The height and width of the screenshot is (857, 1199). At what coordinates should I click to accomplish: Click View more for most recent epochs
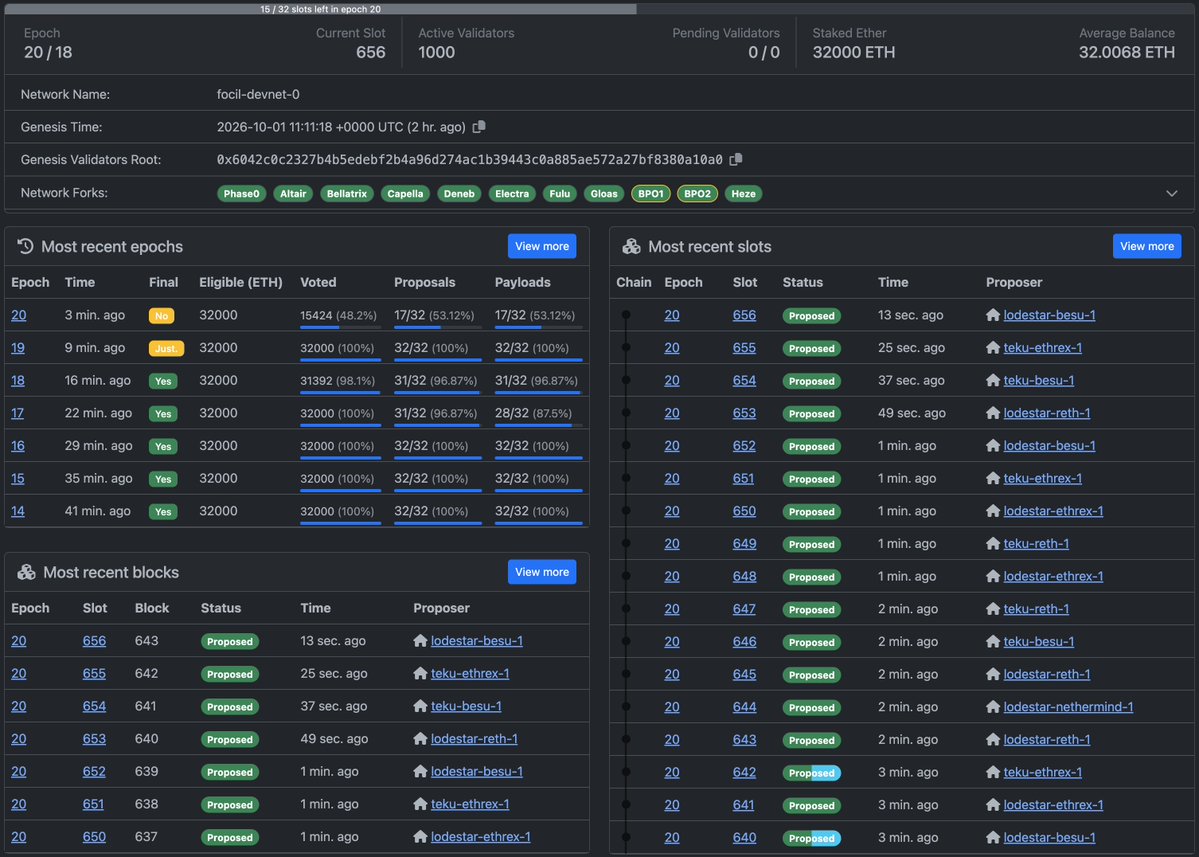coord(541,246)
